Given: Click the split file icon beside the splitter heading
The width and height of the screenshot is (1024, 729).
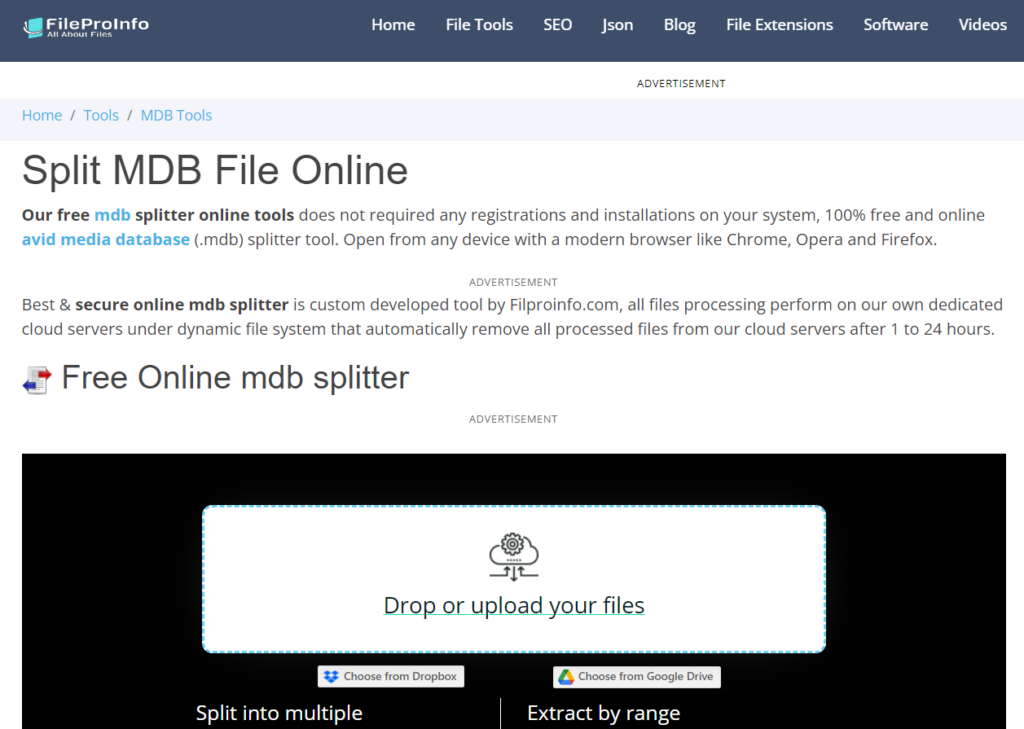Looking at the screenshot, I should tap(36, 378).
